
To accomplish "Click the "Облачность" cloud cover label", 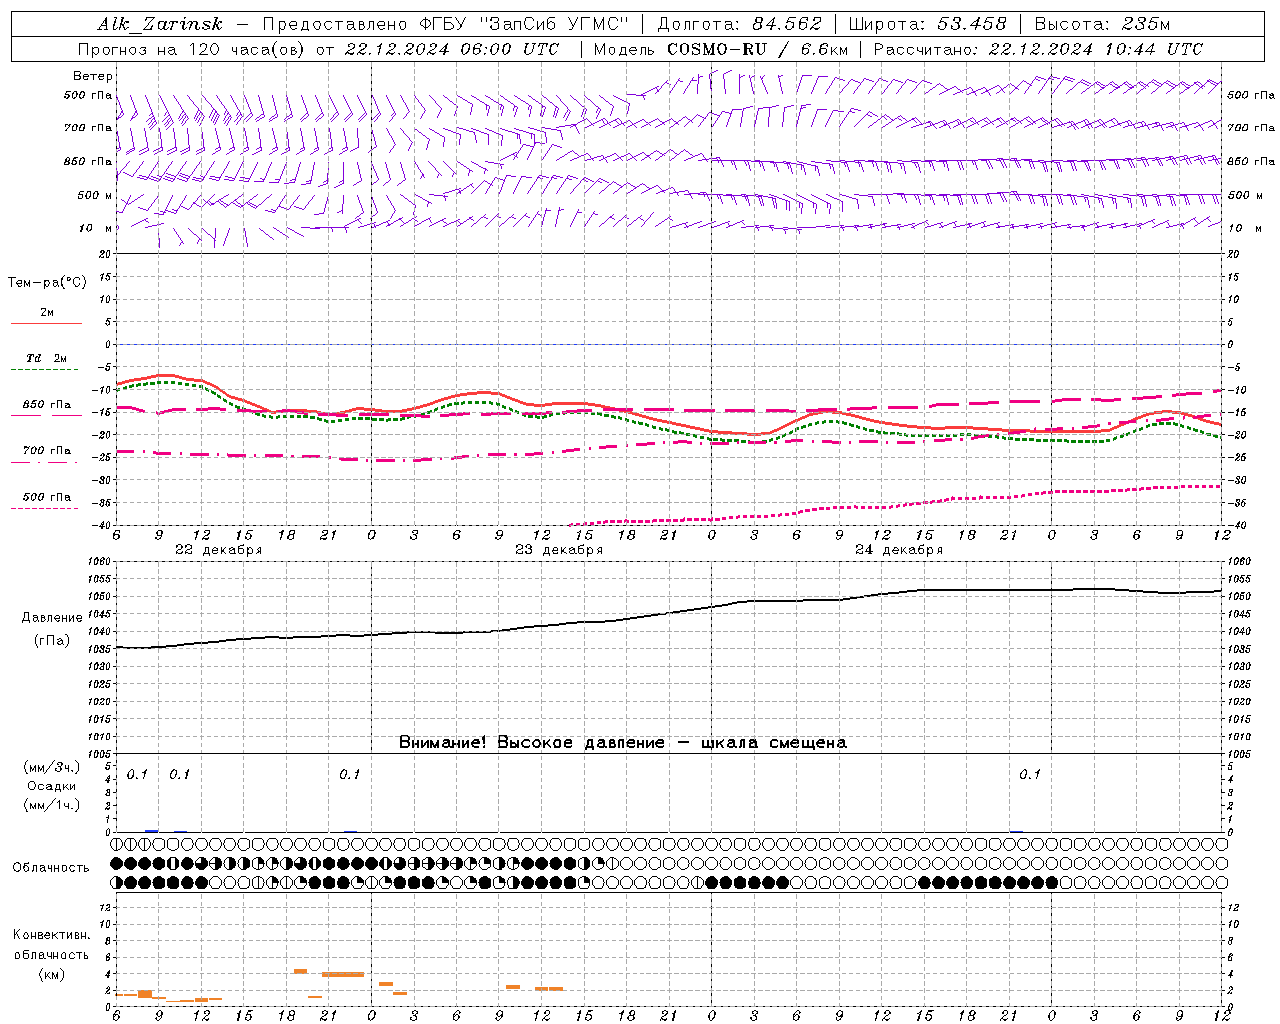I will (x=51, y=868).
